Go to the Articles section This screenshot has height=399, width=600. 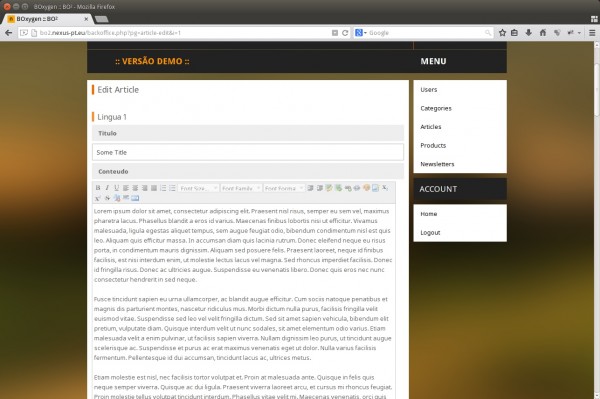point(430,127)
